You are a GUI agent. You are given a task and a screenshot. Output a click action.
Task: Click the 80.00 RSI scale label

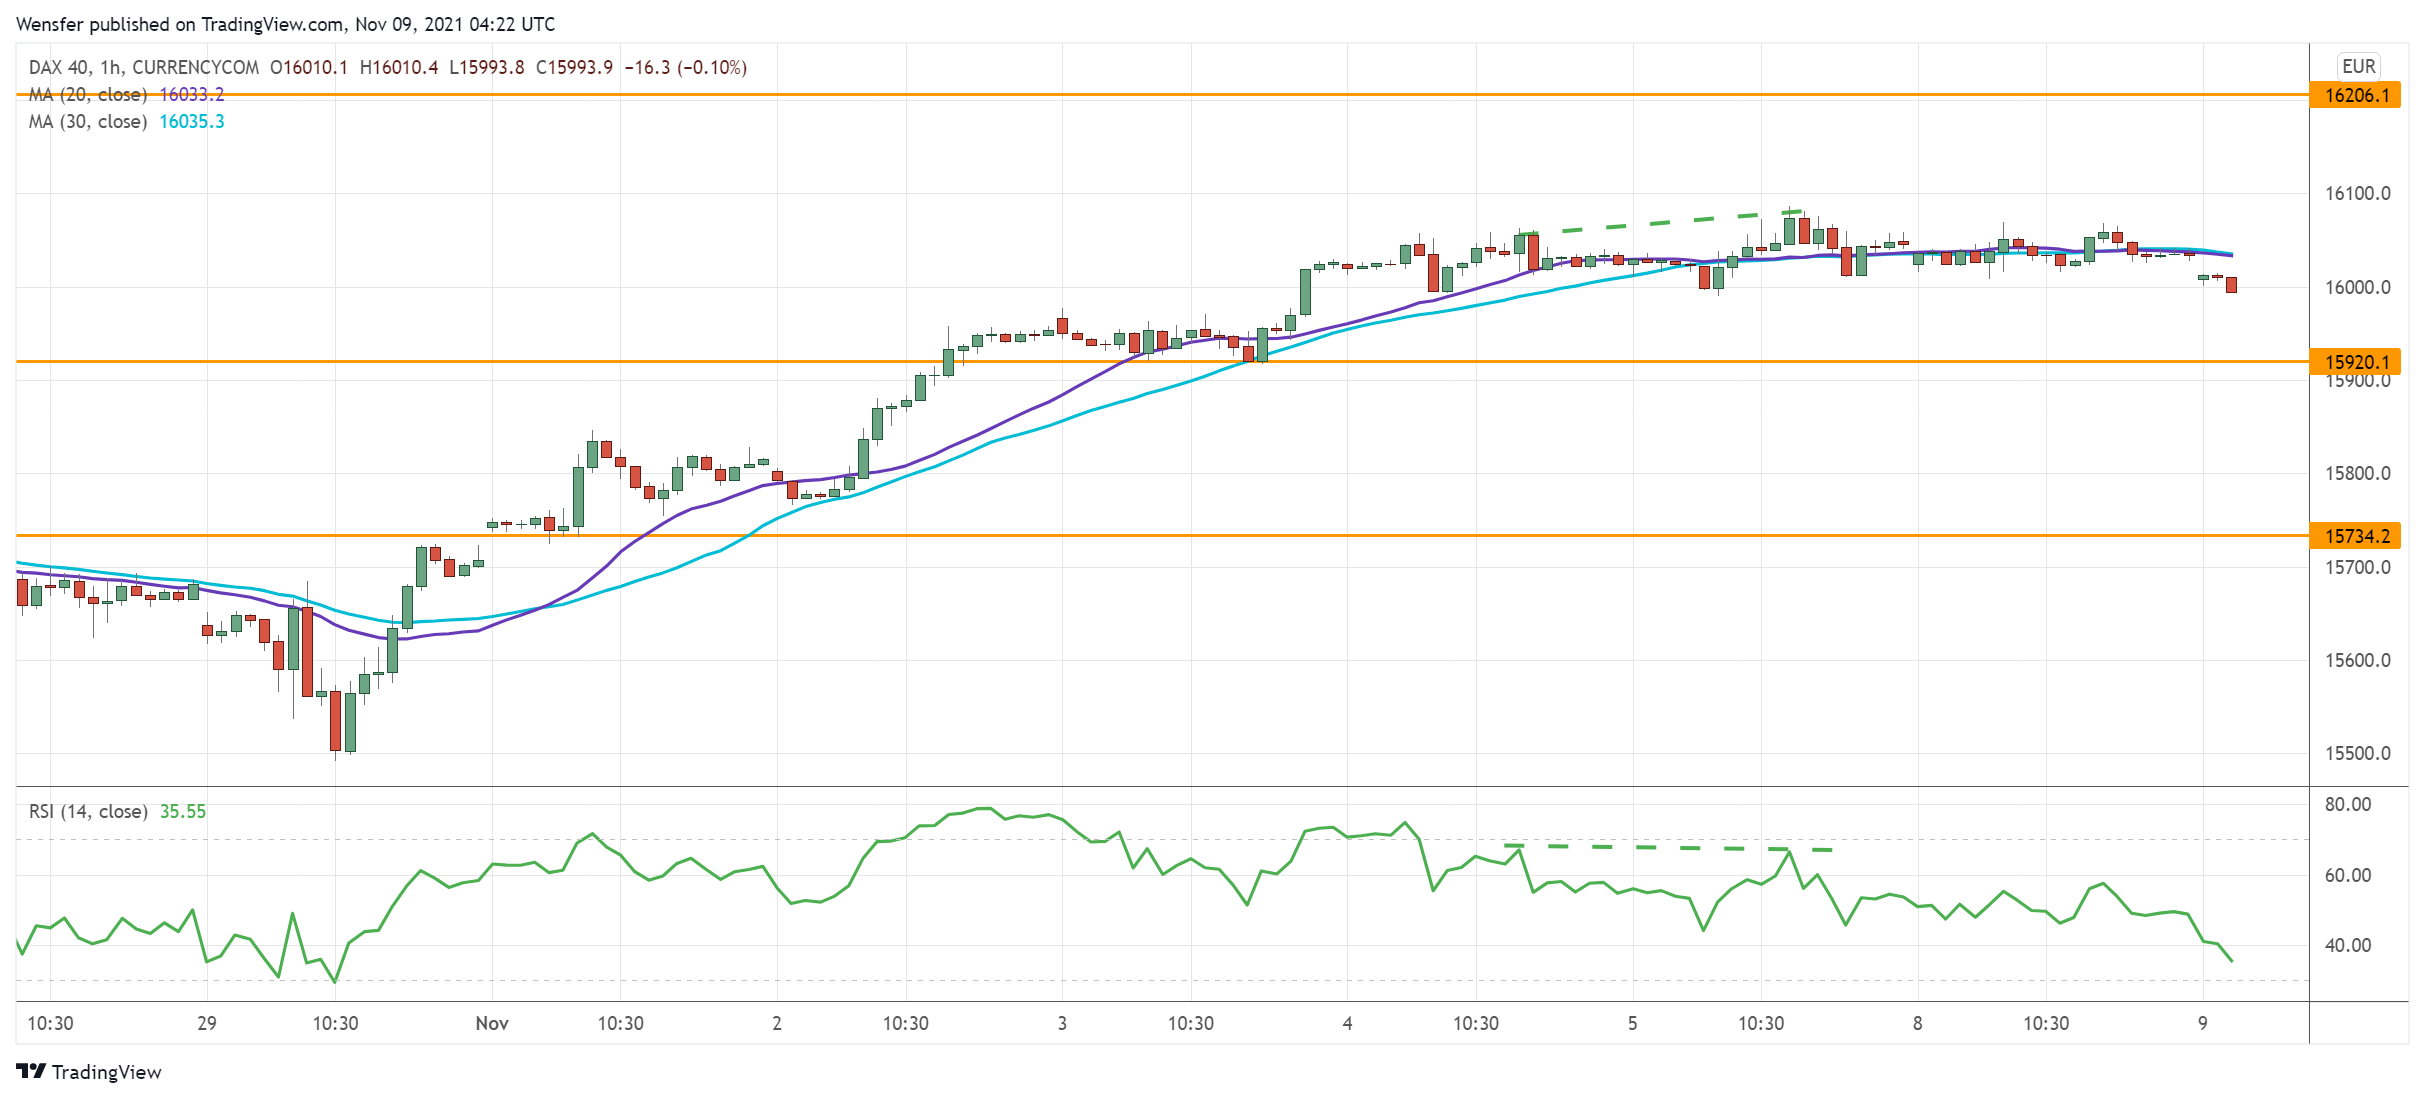(x=2347, y=805)
